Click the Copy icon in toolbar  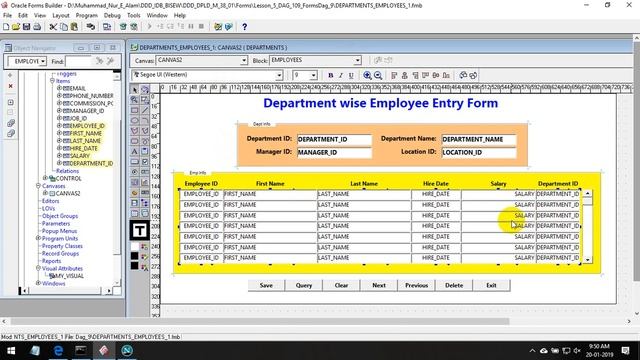pyautogui.click(x=64, y=27)
